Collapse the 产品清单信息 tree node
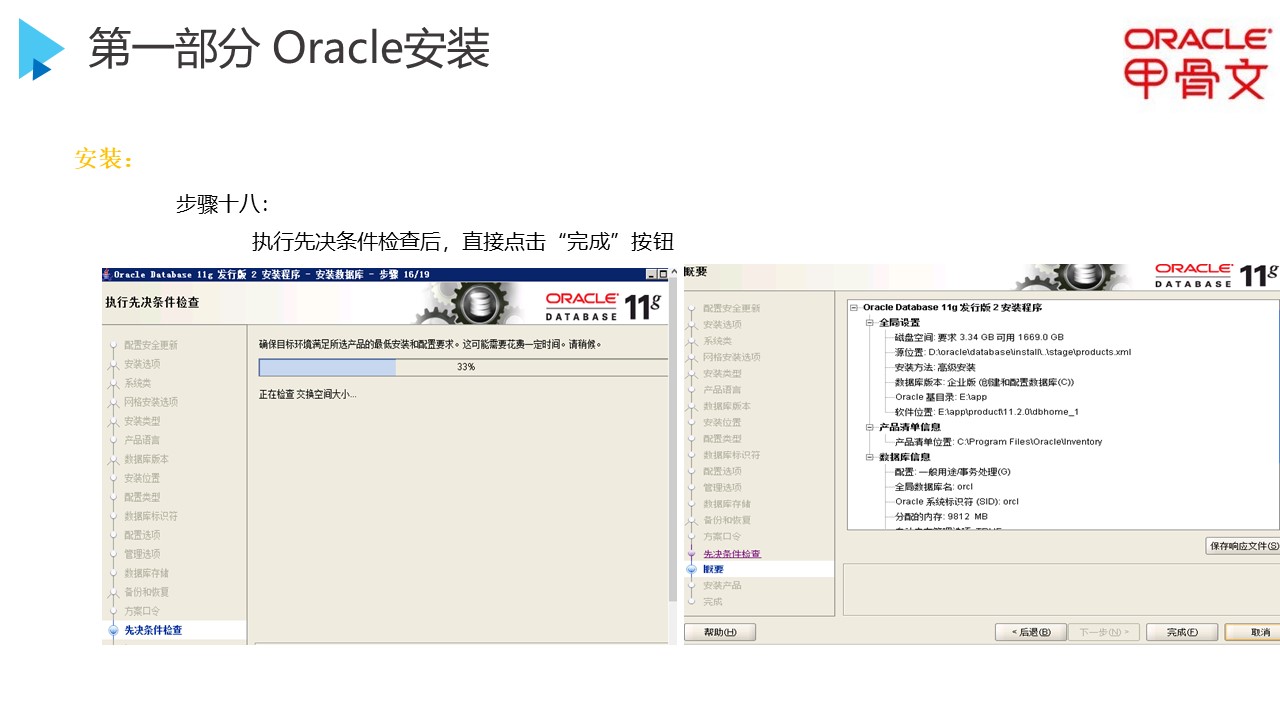The height and width of the screenshot is (720, 1280). click(x=869, y=427)
